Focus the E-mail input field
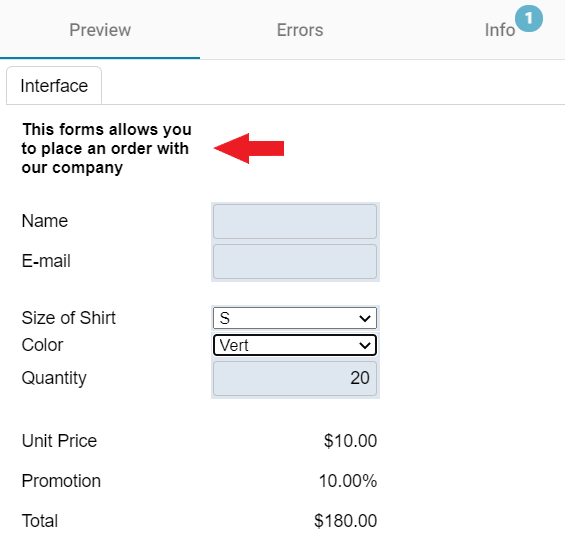565x552 pixels. click(295, 261)
